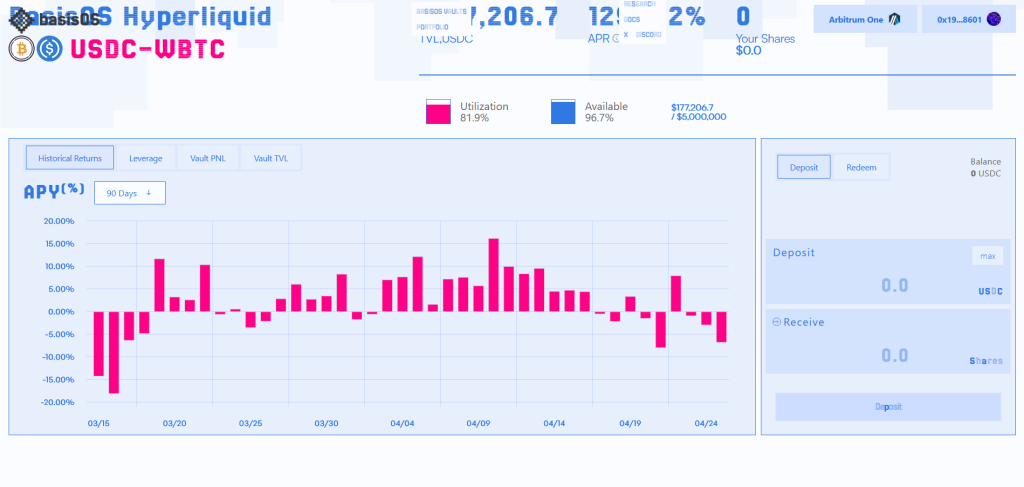Click the last negative bar after 04/24
This screenshot has width=1024, height=487.
tap(722, 326)
